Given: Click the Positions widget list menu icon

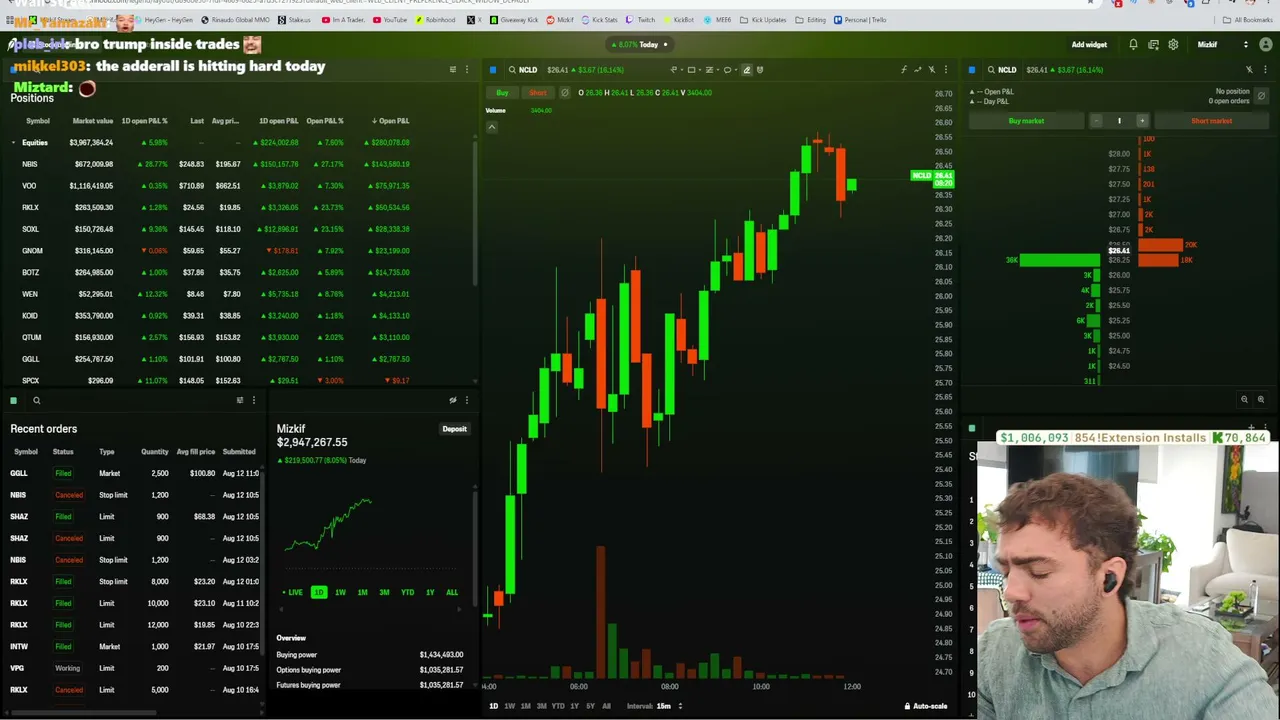Looking at the screenshot, I should point(452,70).
